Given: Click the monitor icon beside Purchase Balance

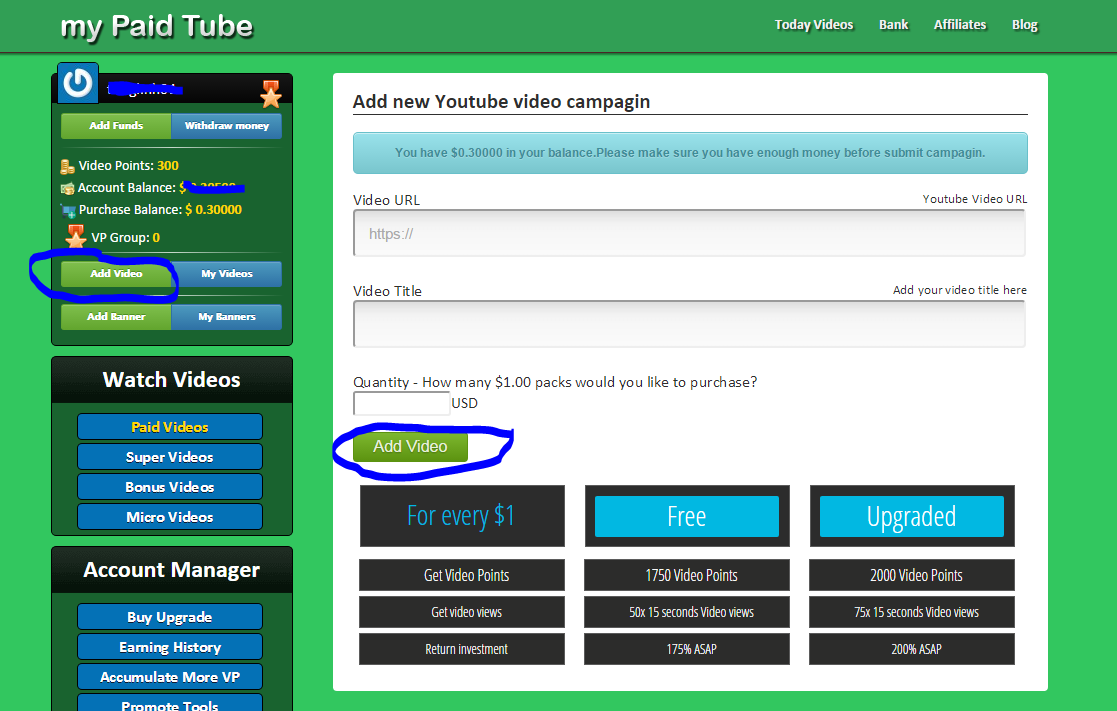Looking at the screenshot, I should pyautogui.click(x=69, y=211).
